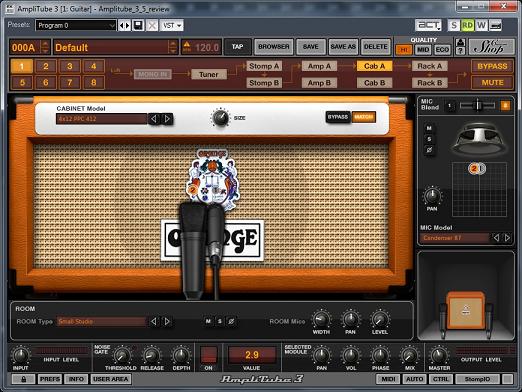This screenshot has width=522, height=392.
Task: Click the Condenser 87 mic model field
Action: (455, 238)
